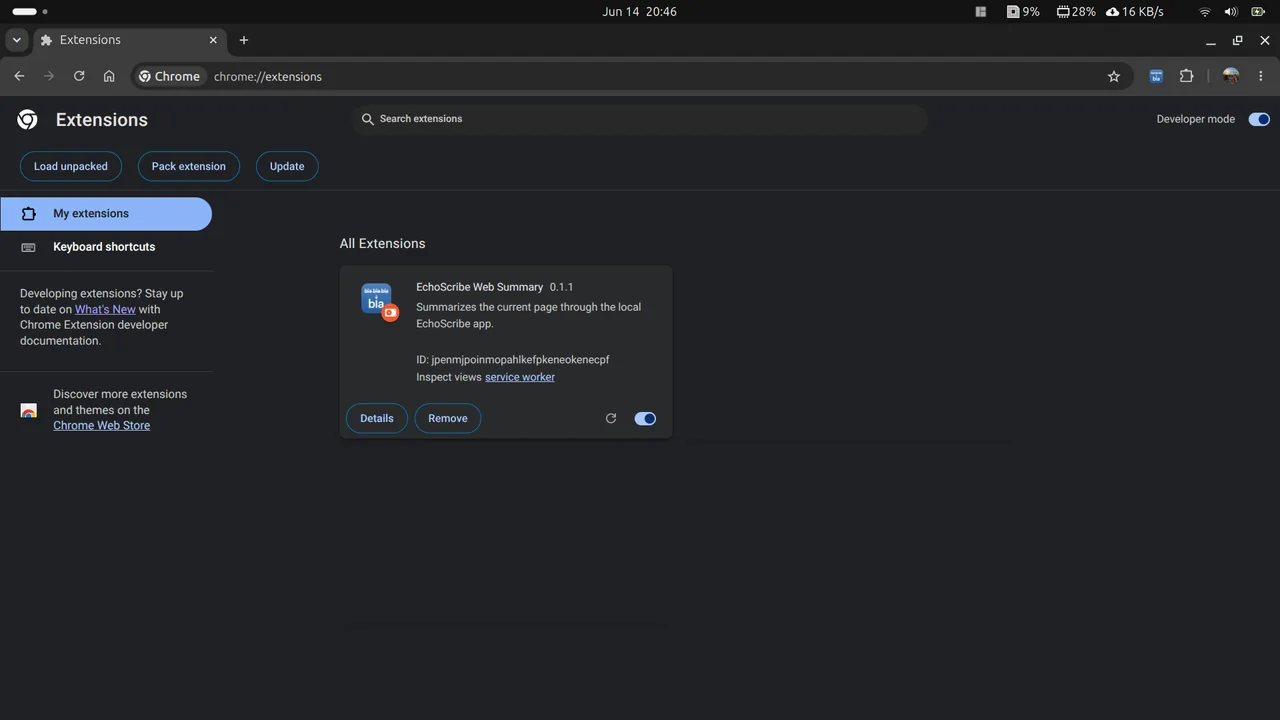Click the 16 KB/s network speed indicator
This screenshot has height=720, width=1280.
pyautogui.click(x=1135, y=12)
